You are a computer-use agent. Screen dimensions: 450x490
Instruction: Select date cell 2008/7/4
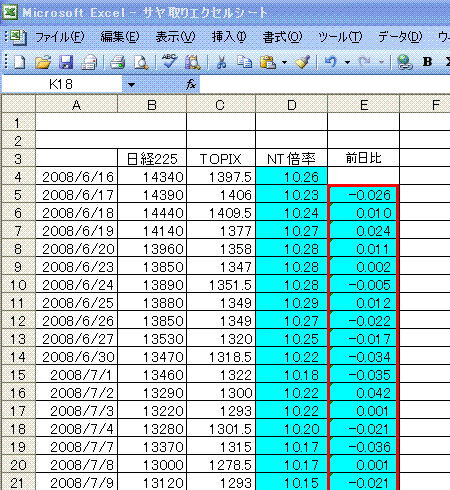point(76,428)
